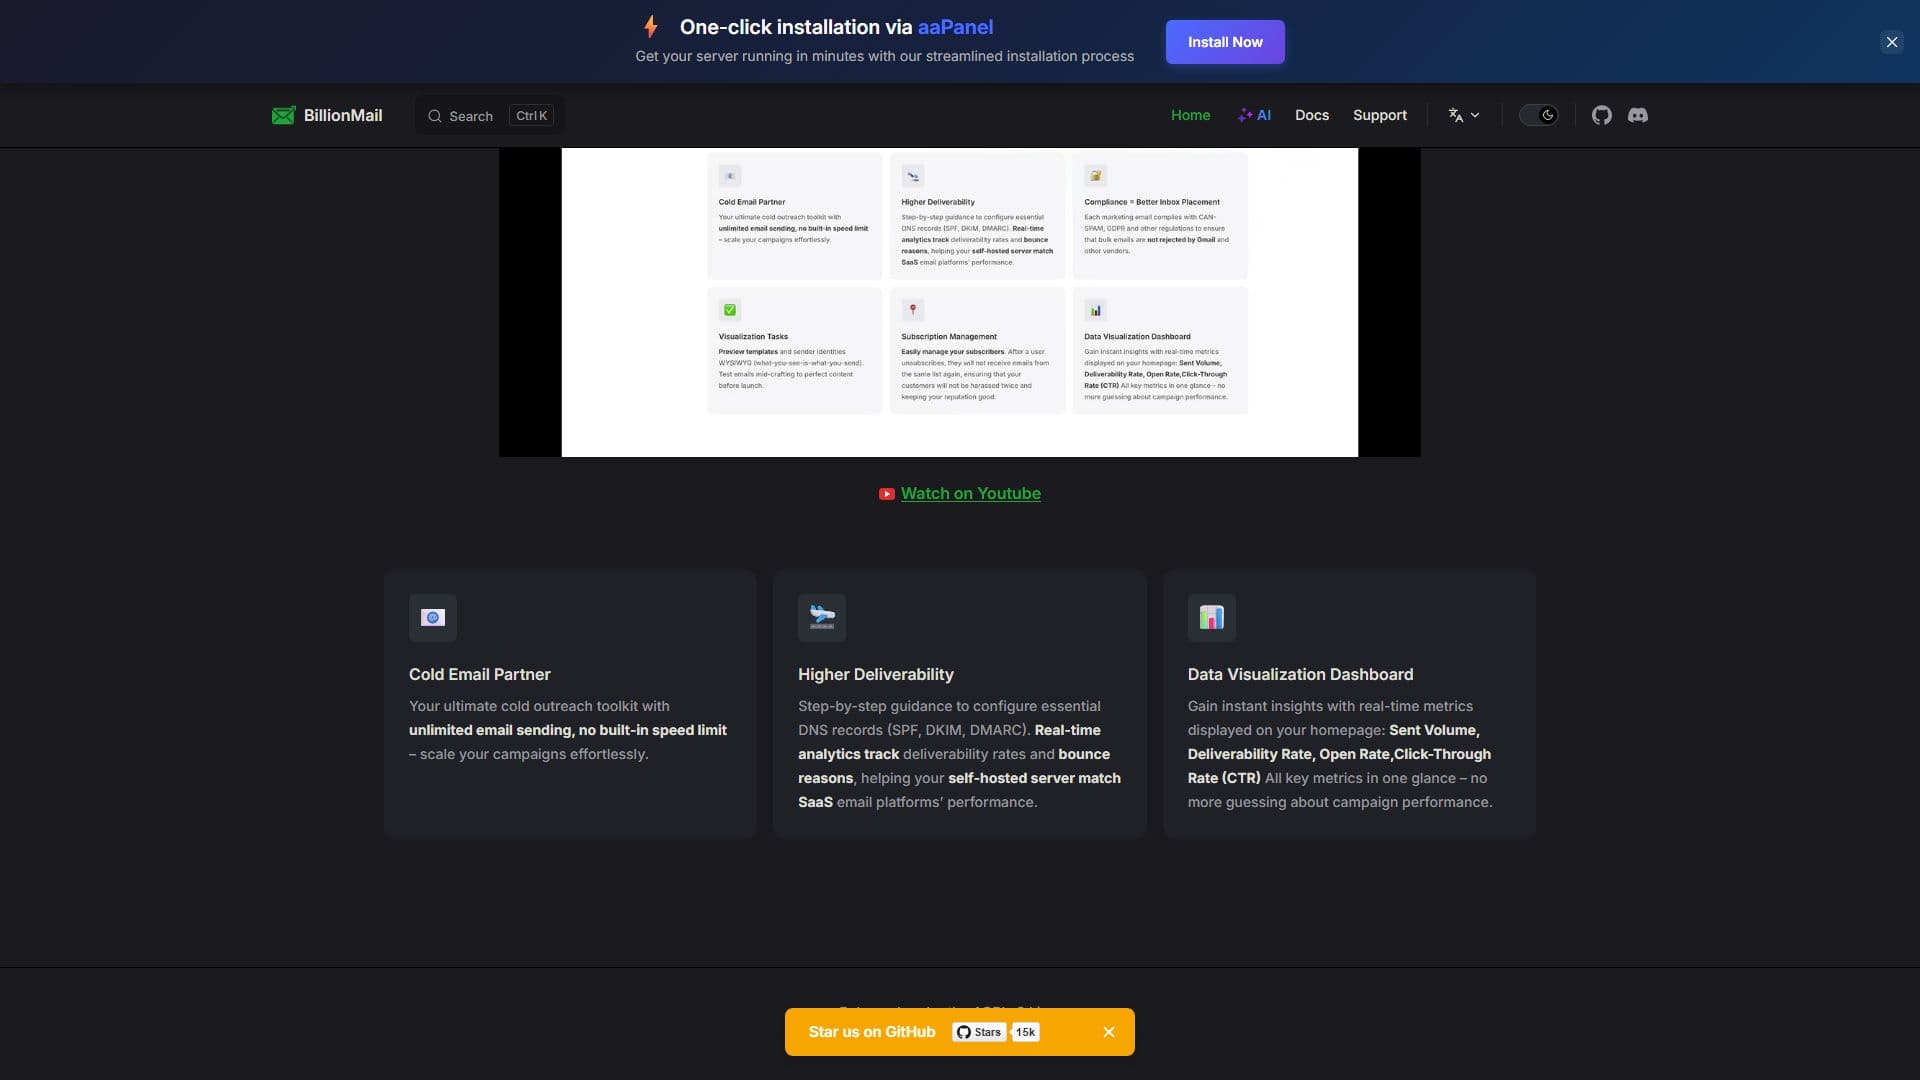Close the Star us on GitHub bar

[1109, 1032]
